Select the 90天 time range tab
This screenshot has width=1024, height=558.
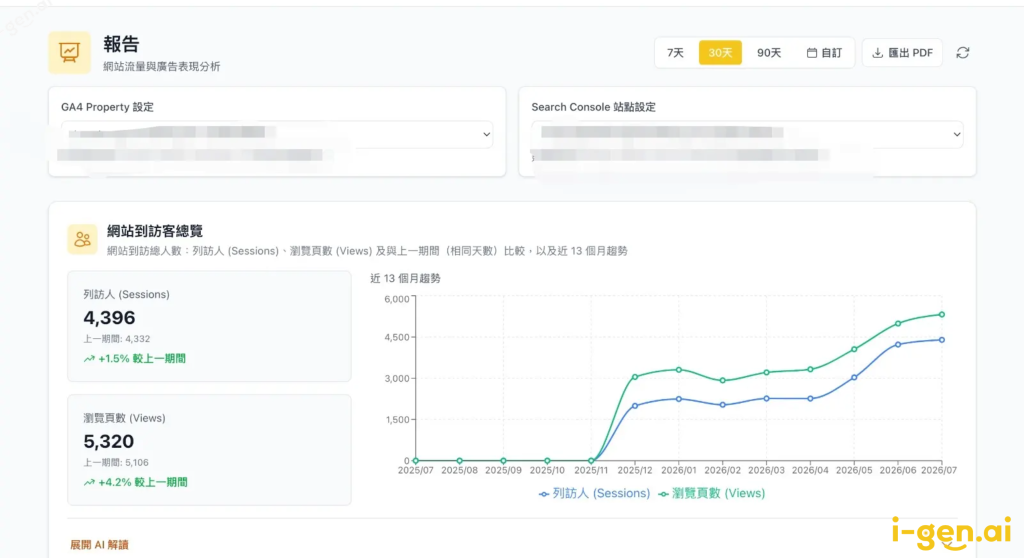pyautogui.click(x=769, y=53)
